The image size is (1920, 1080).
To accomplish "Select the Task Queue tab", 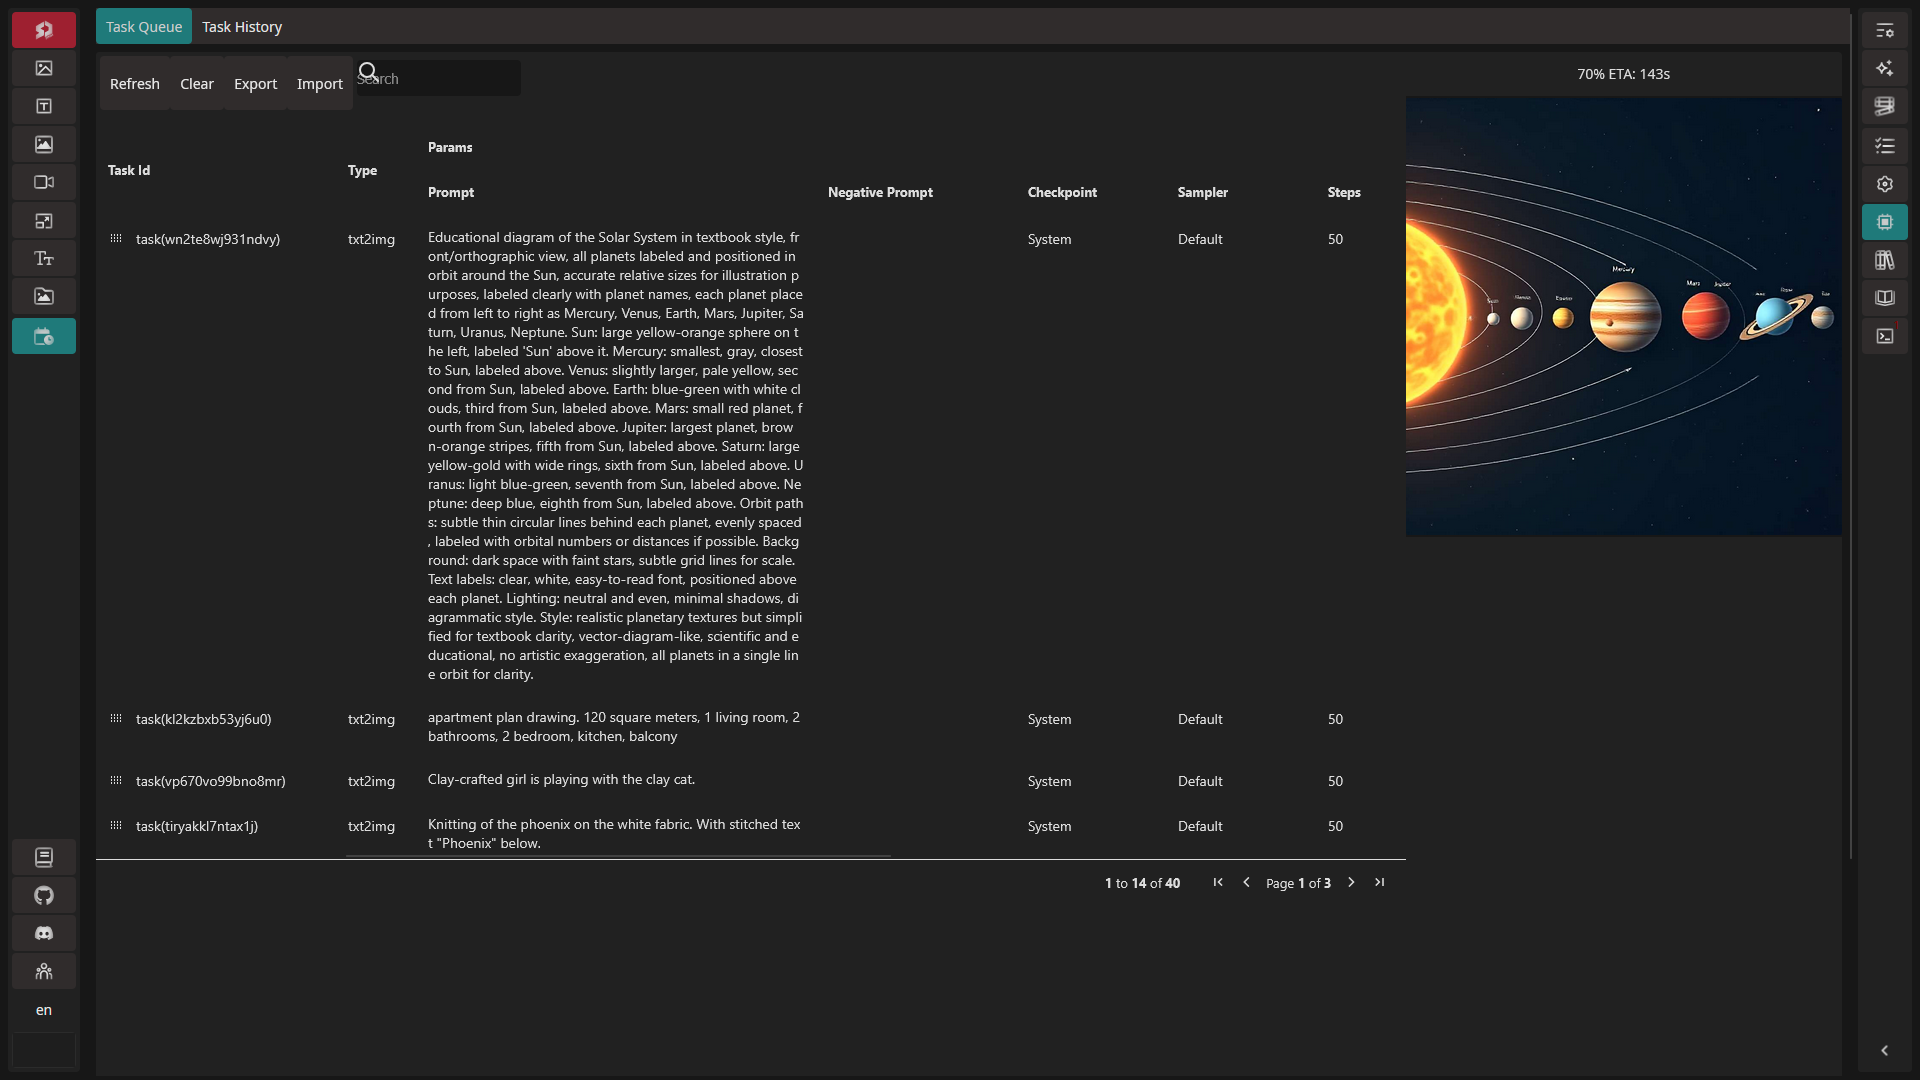I will click(144, 27).
